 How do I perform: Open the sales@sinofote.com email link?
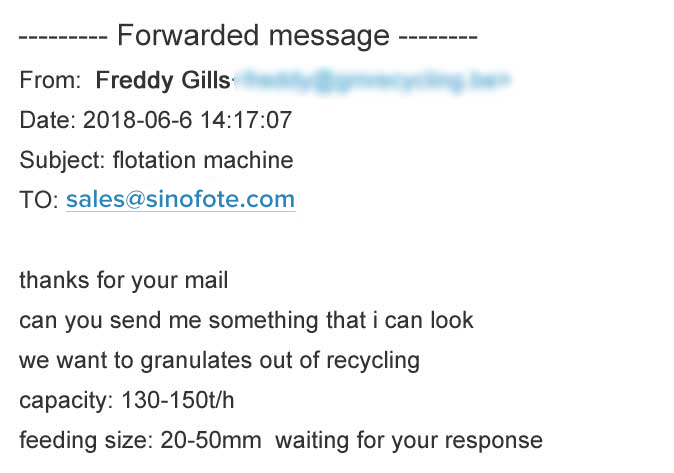pyautogui.click(x=181, y=200)
